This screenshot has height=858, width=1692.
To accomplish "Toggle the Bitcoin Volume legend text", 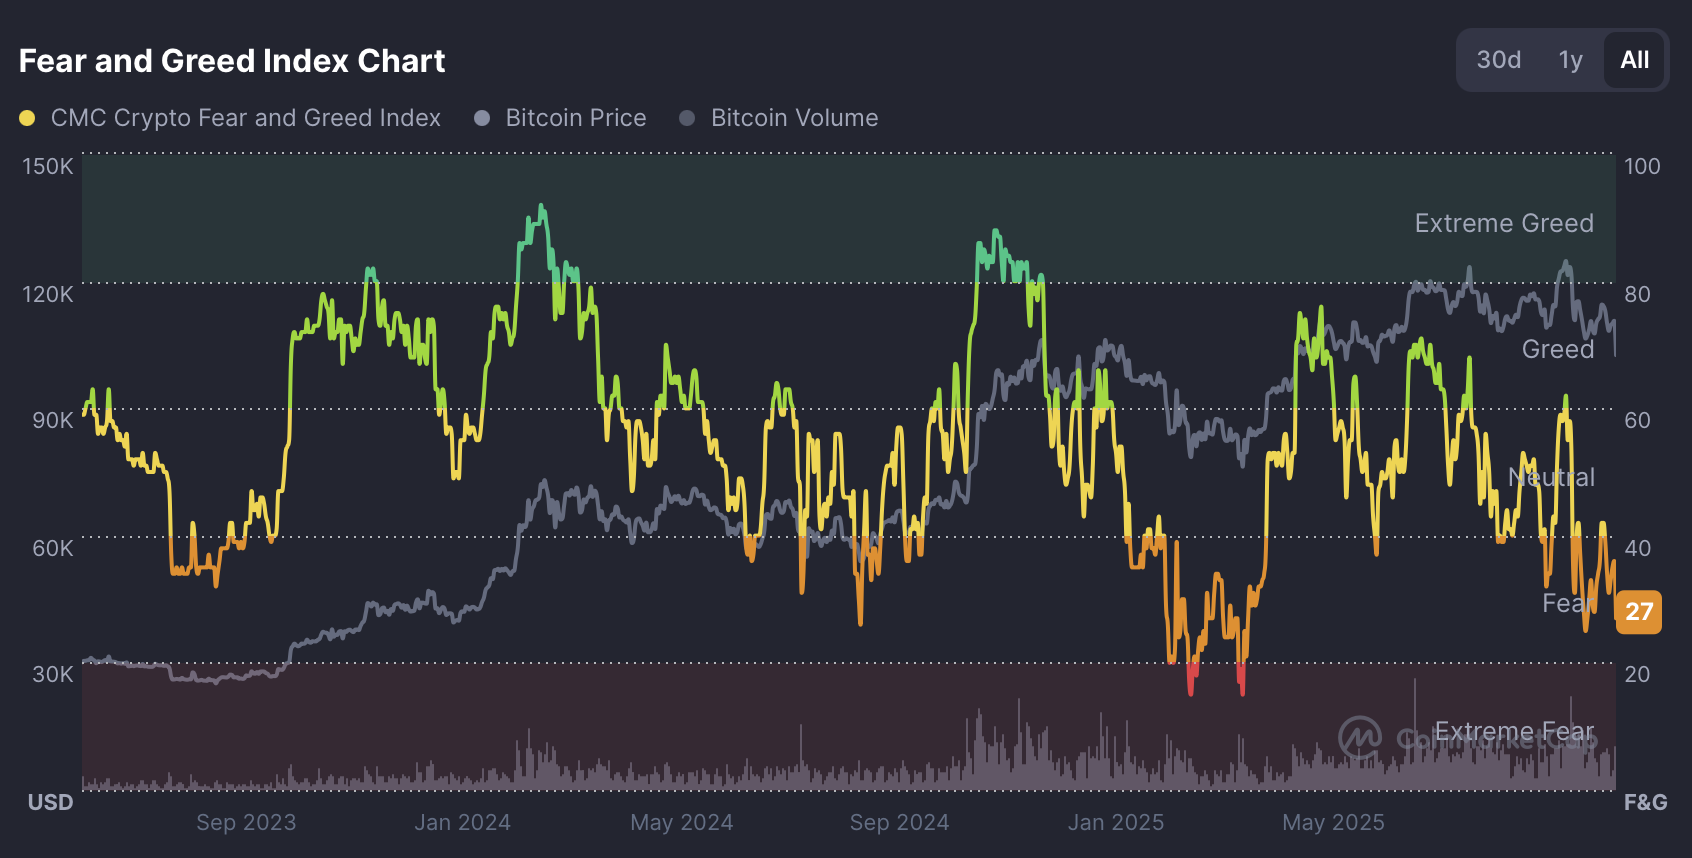I will (x=794, y=118).
